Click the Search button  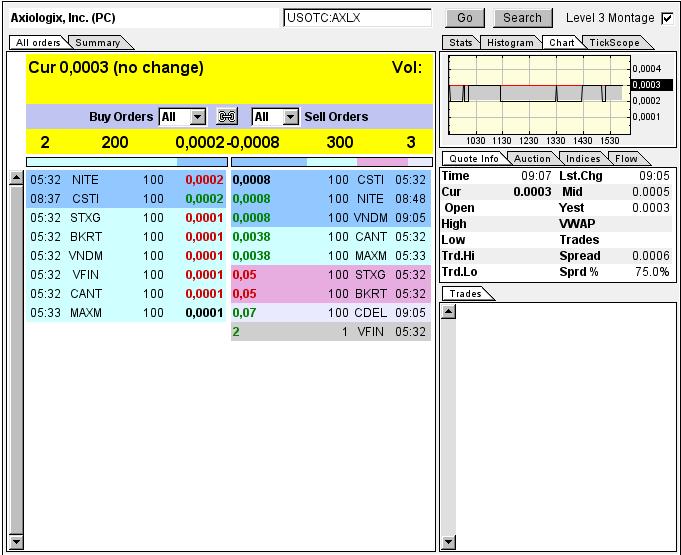pyautogui.click(x=522, y=18)
